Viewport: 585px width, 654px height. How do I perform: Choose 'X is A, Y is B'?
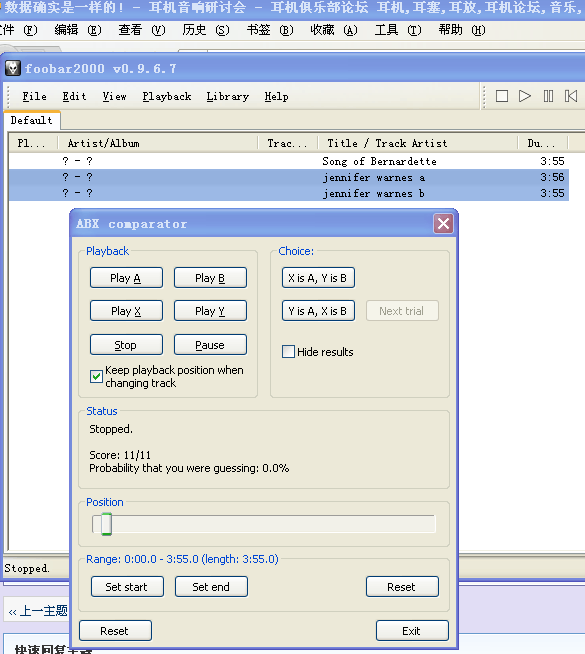pyautogui.click(x=318, y=278)
